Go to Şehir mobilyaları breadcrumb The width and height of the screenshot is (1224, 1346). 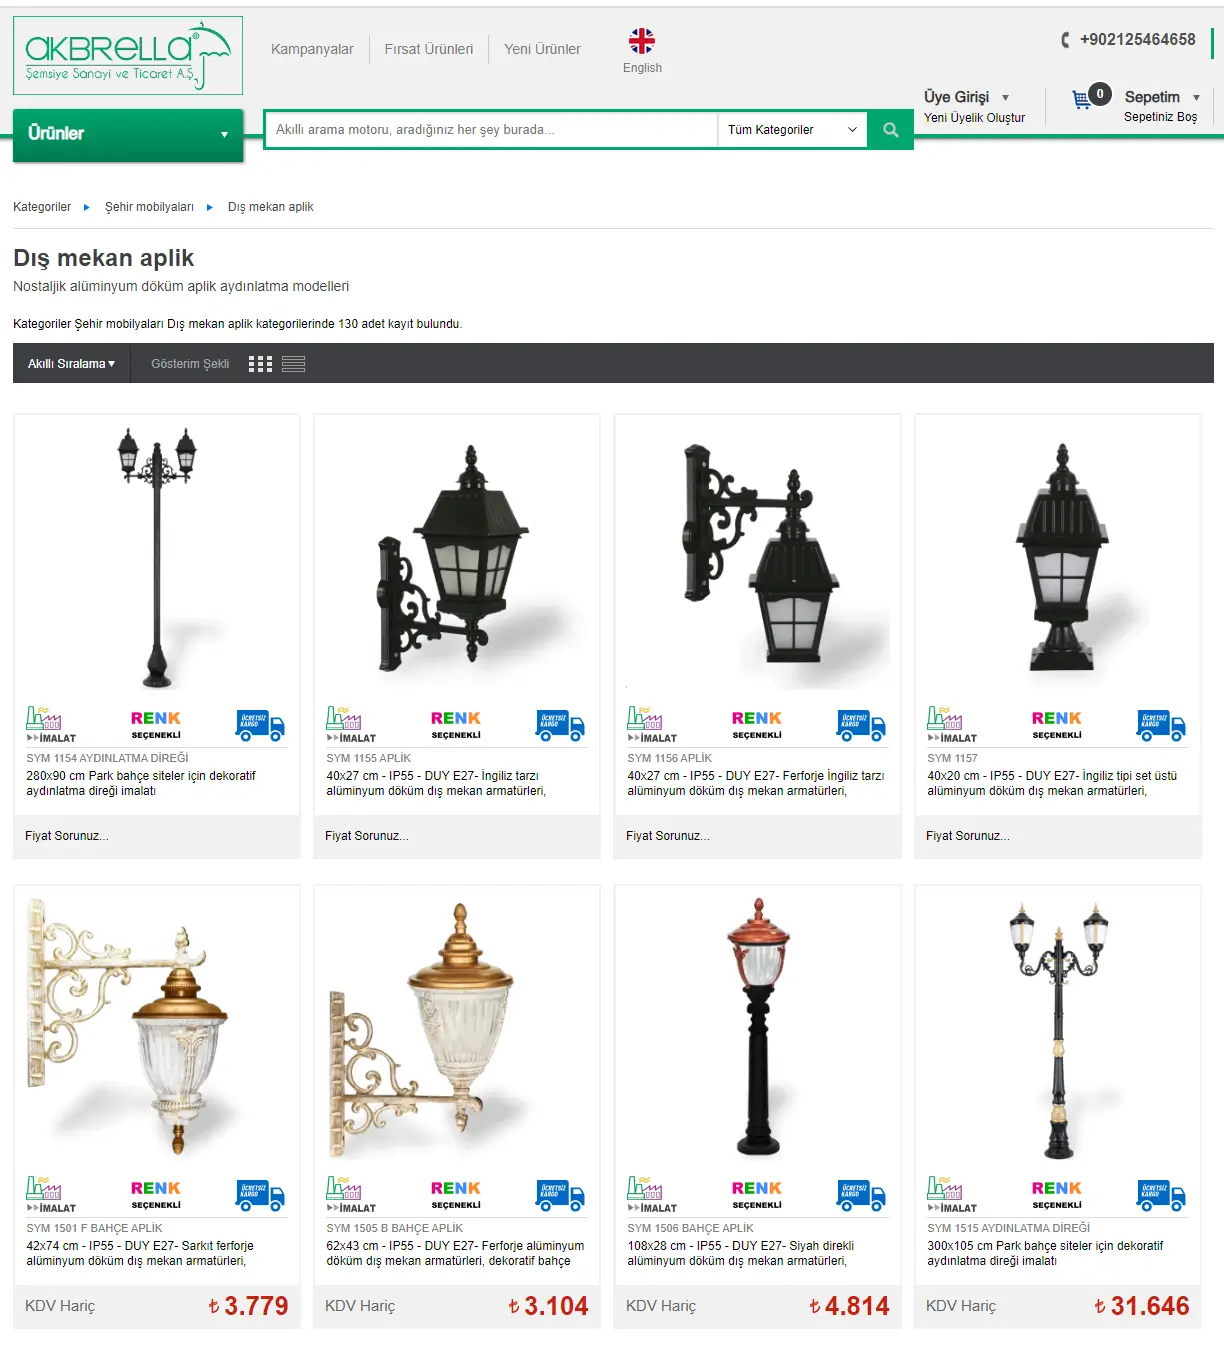click(149, 207)
